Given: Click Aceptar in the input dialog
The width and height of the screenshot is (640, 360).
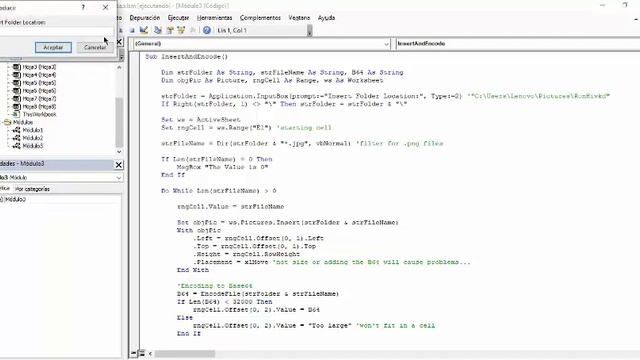Looking at the screenshot, I should tap(53, 47).
